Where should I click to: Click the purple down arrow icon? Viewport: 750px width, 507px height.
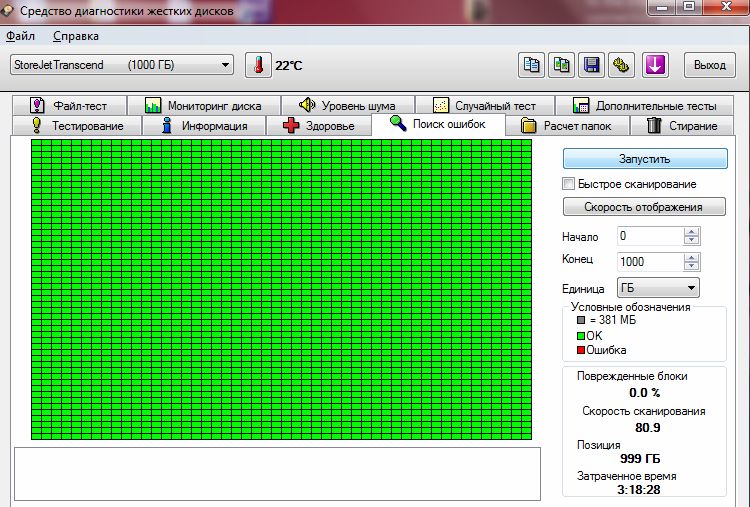click(x=655, y=65)
